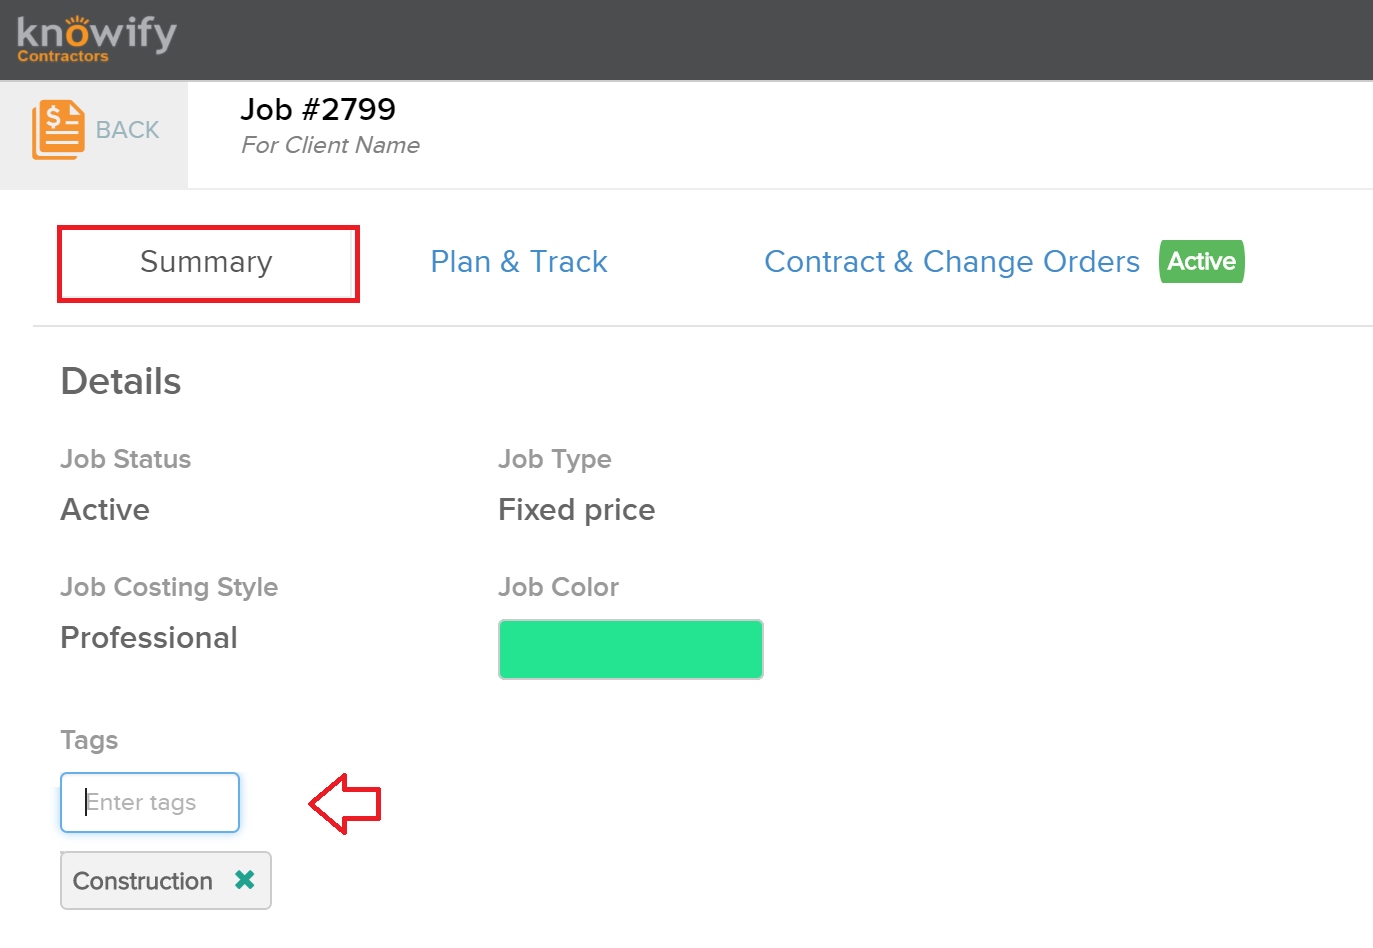Focus the Enter tags input field
The width and height of the screenshot is (1373, 948).
click(150, 802)
